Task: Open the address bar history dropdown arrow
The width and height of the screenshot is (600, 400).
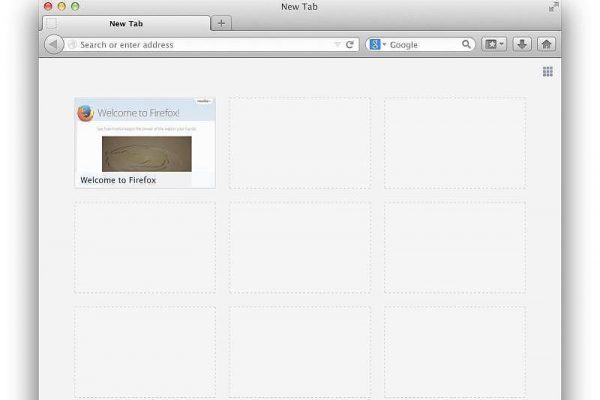Action: (337, 45)
